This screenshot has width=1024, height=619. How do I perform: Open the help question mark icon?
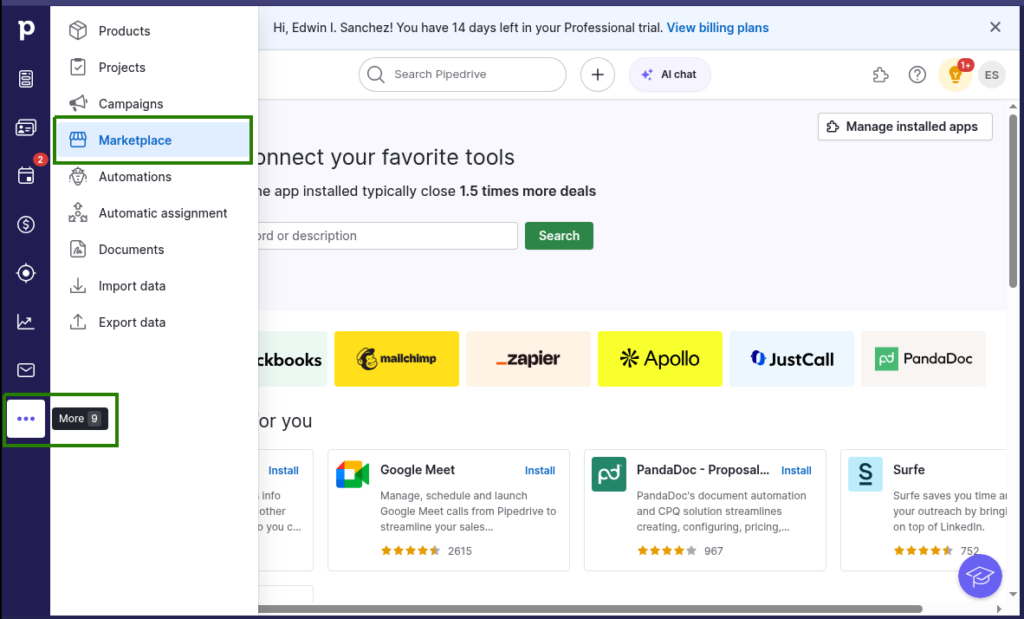[917, 74]
